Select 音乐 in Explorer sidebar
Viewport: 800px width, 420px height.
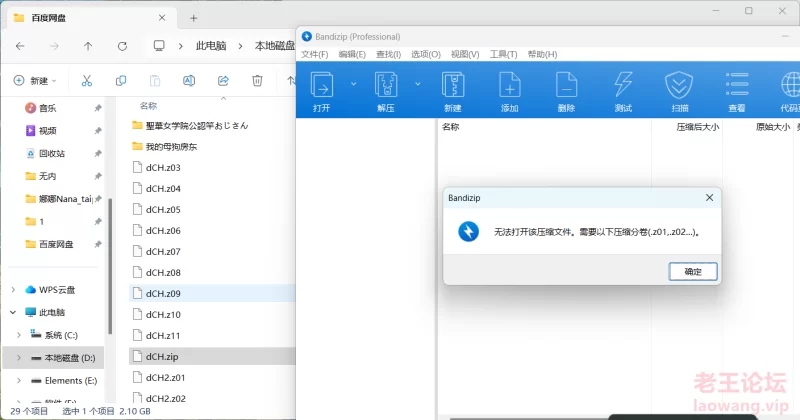click(x=47, y=108)
